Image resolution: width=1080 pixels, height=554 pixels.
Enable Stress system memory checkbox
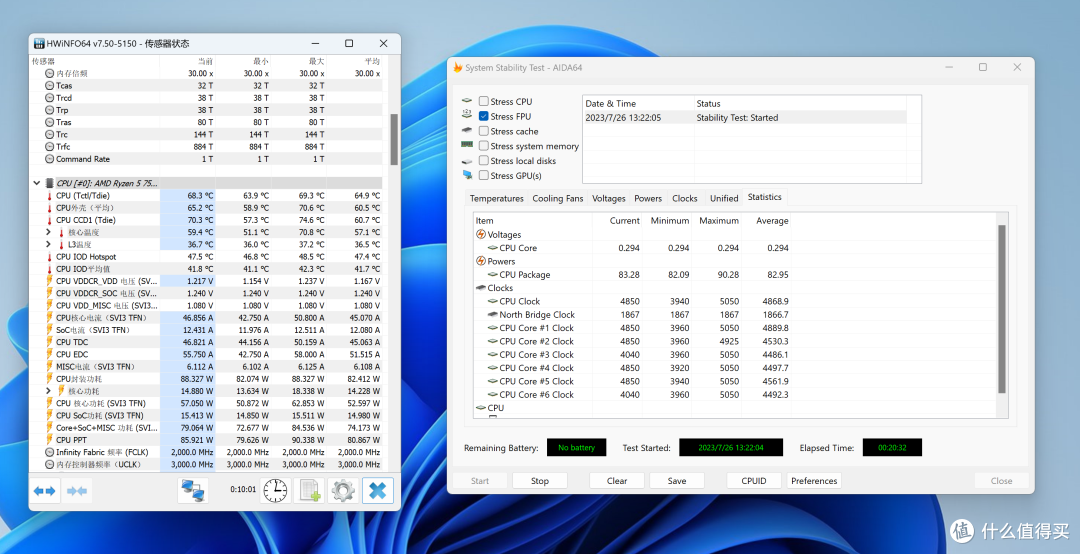484,145
